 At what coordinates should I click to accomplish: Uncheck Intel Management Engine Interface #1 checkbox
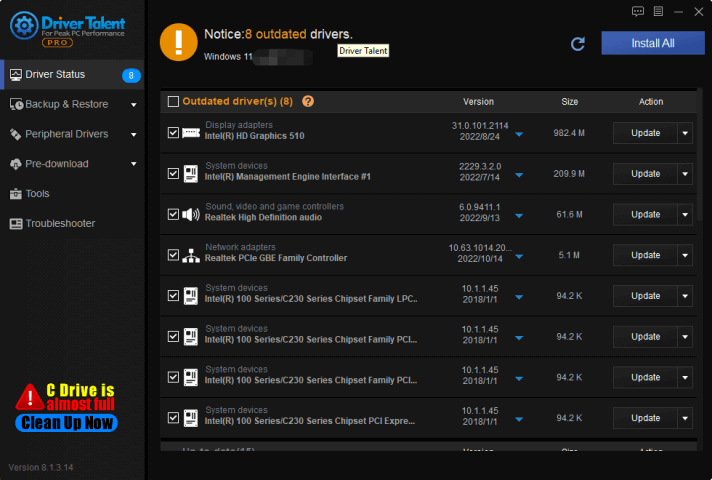point(173,173)
